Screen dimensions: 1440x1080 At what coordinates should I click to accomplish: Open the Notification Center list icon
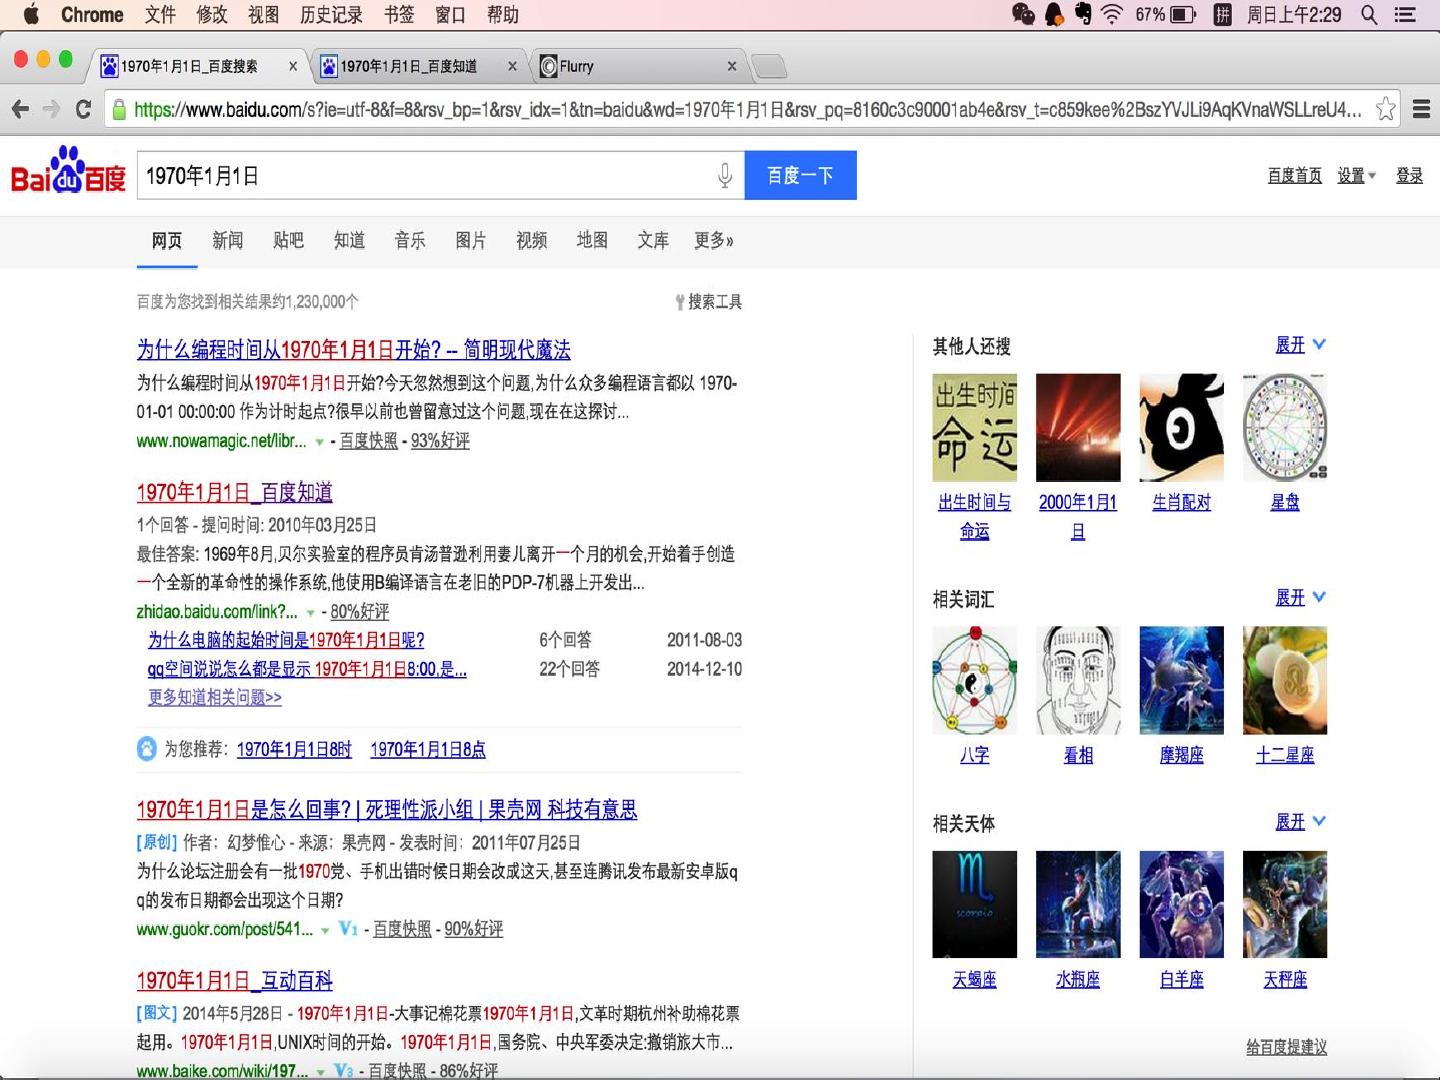tap(1406, 14)
